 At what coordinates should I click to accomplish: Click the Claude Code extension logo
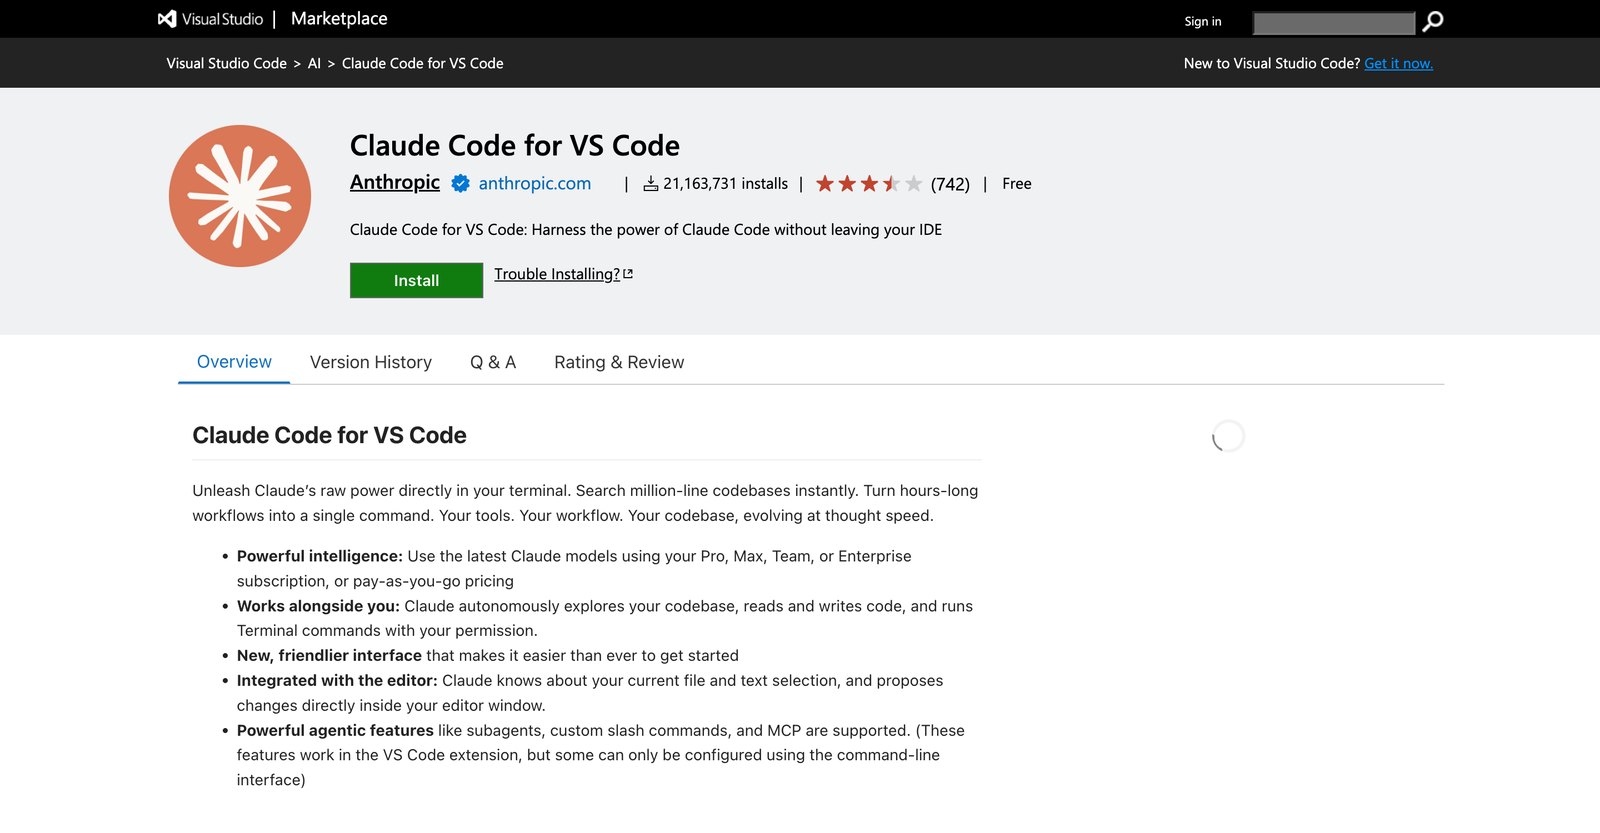[240, 196]
